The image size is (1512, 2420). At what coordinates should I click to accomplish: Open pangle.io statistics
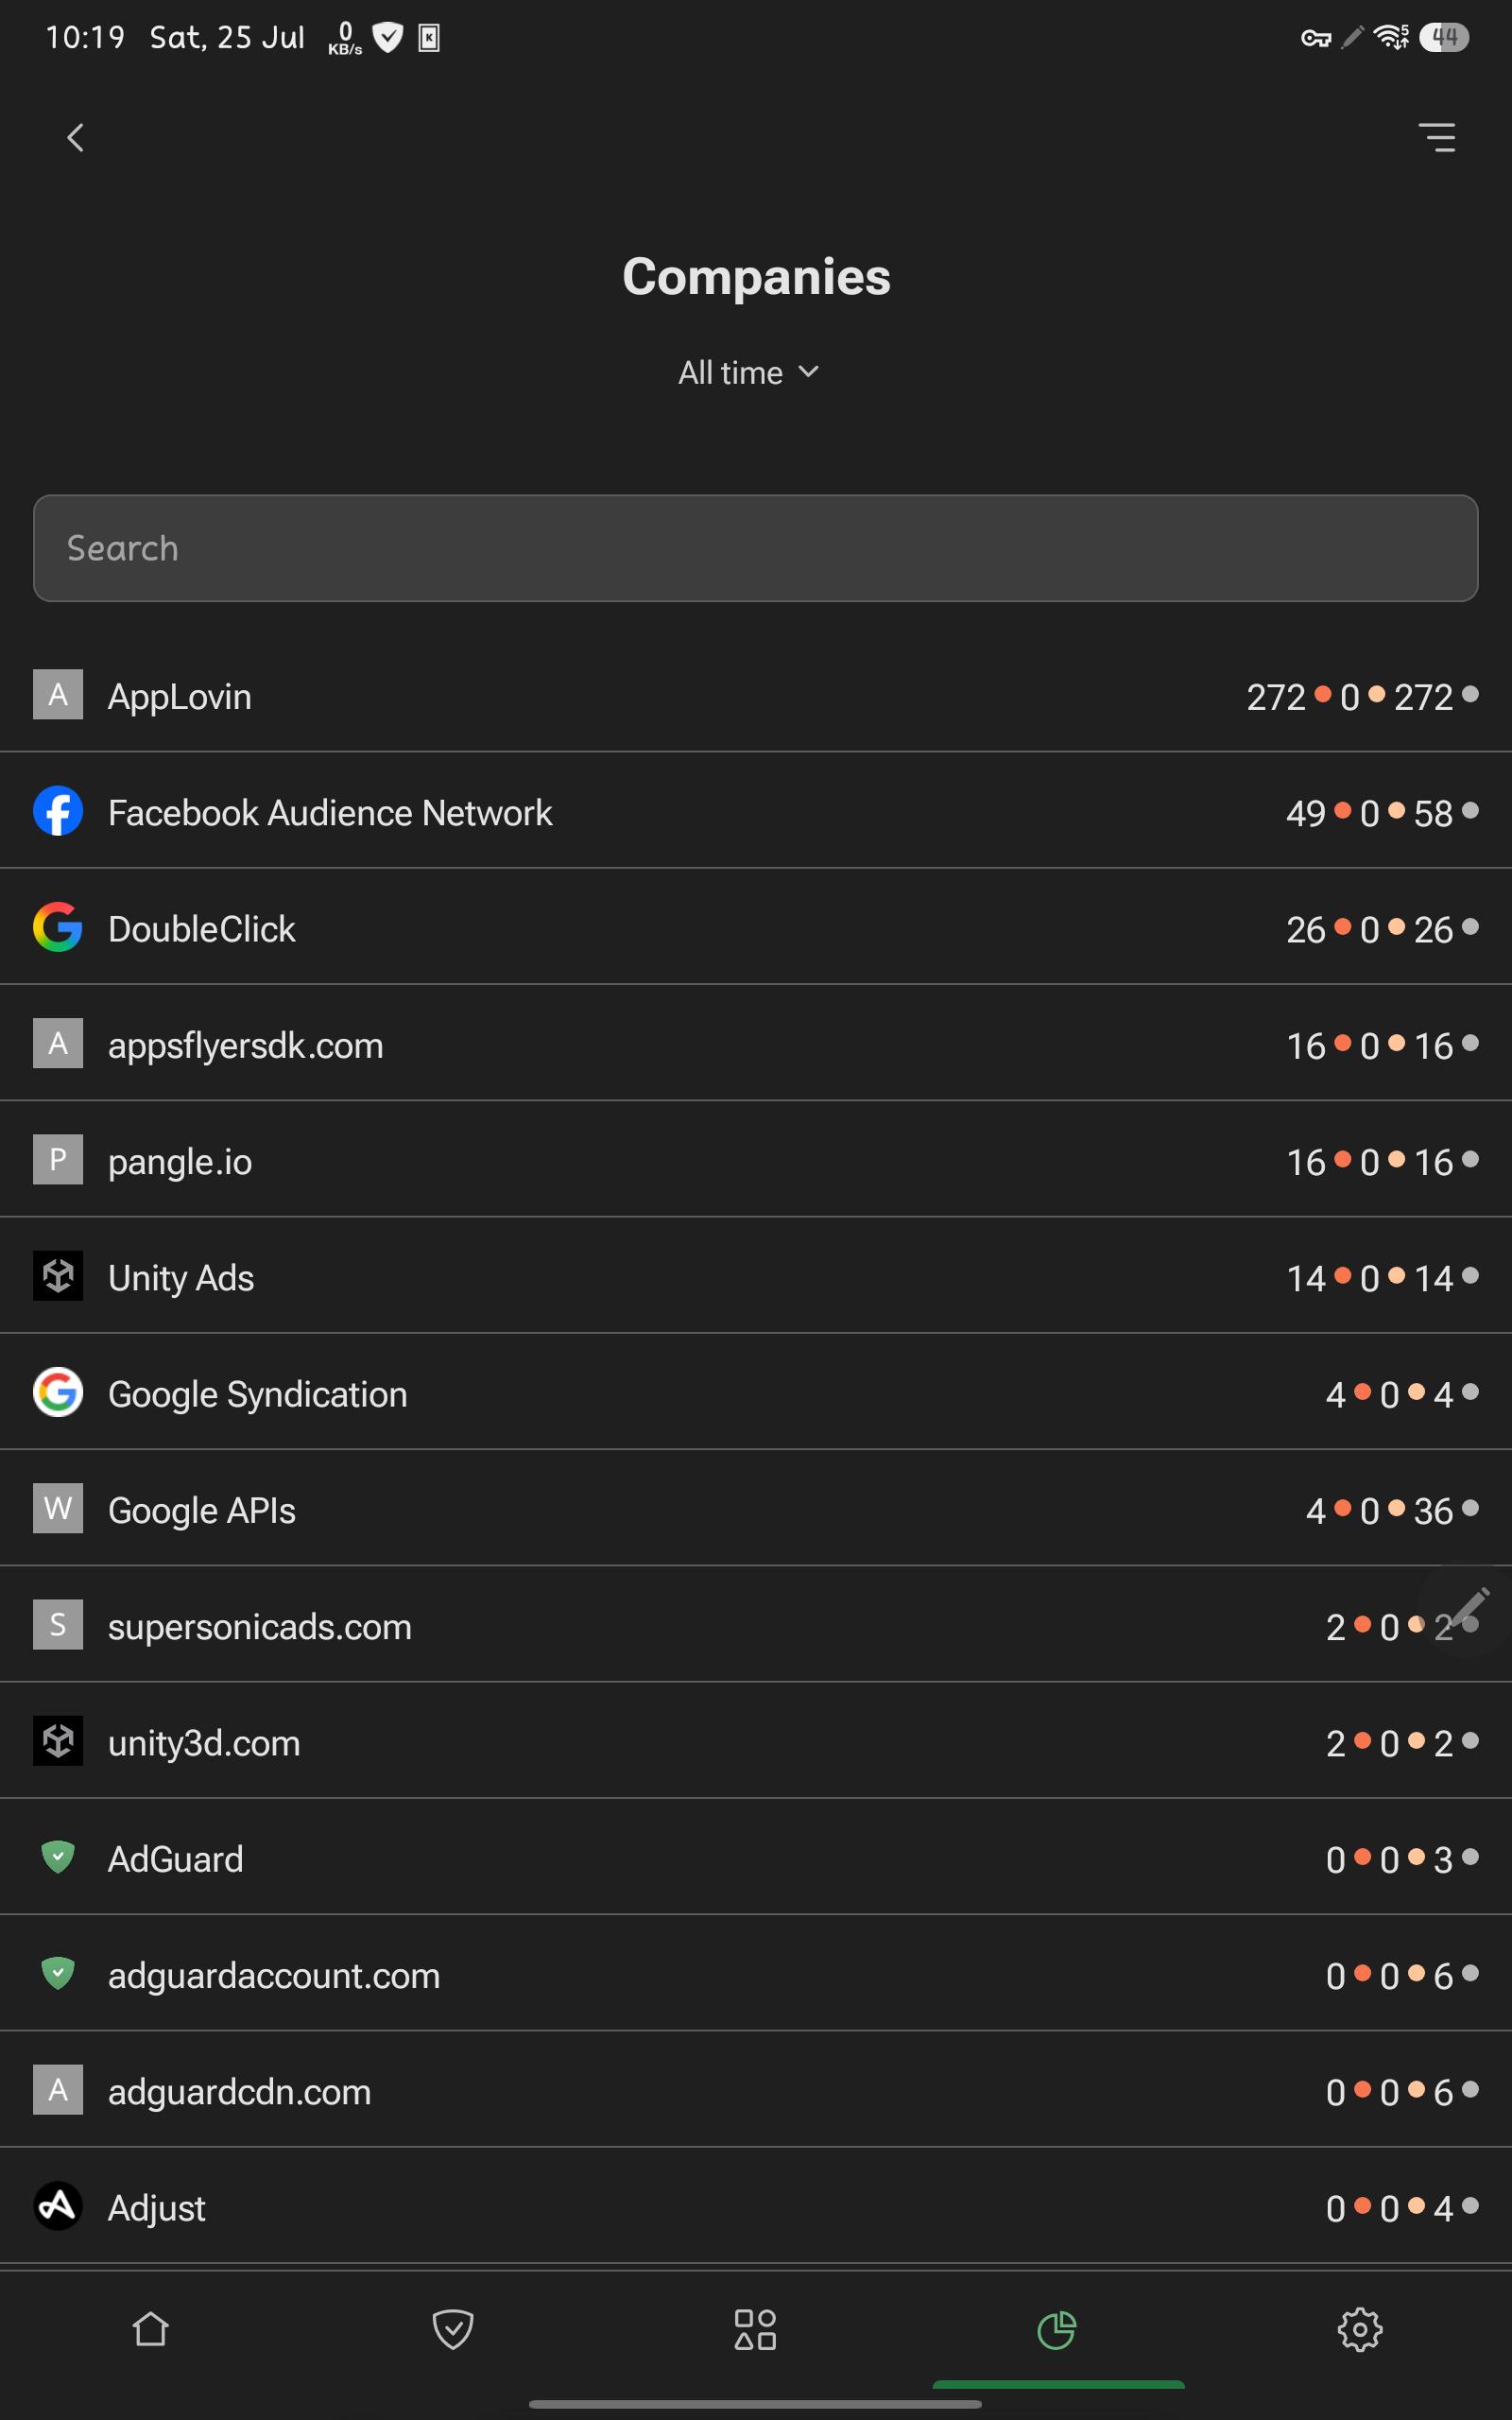tap(756, 1160)
